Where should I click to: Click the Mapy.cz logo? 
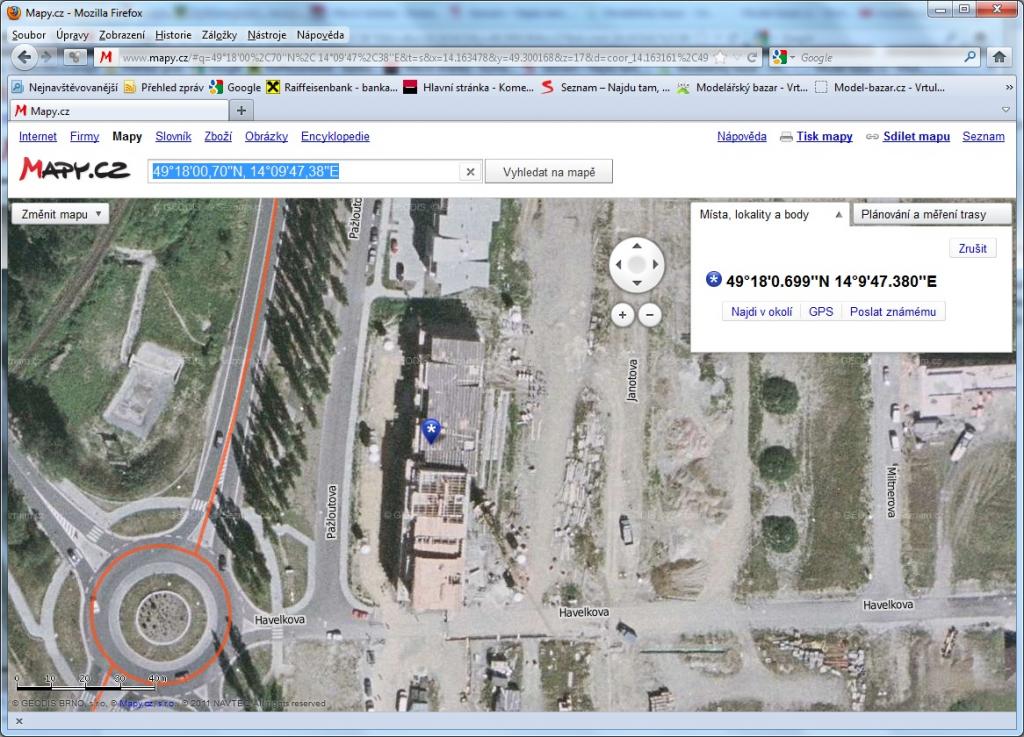[x=75, y=169]
